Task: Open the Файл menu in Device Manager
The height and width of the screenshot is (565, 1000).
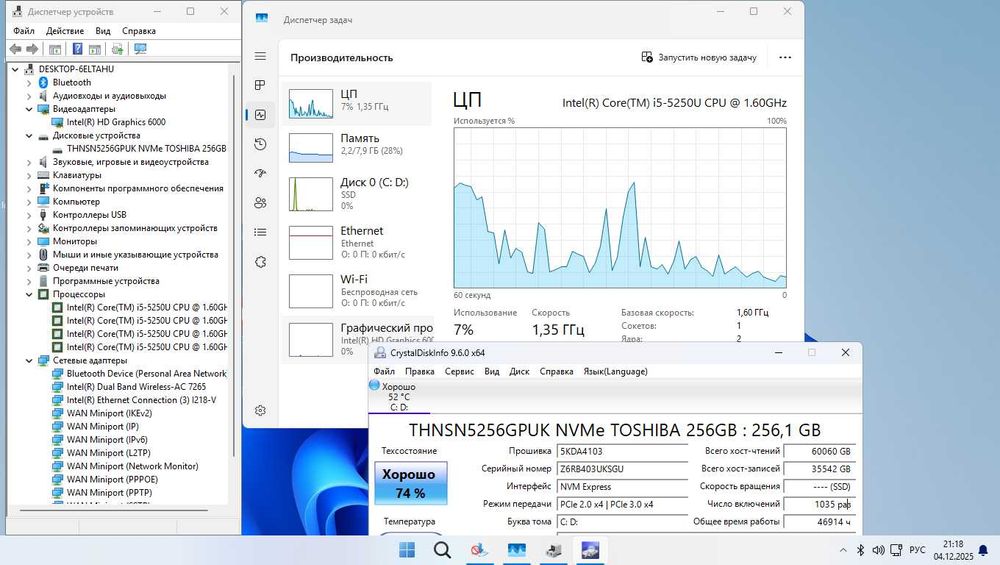Action: (24, 31)
